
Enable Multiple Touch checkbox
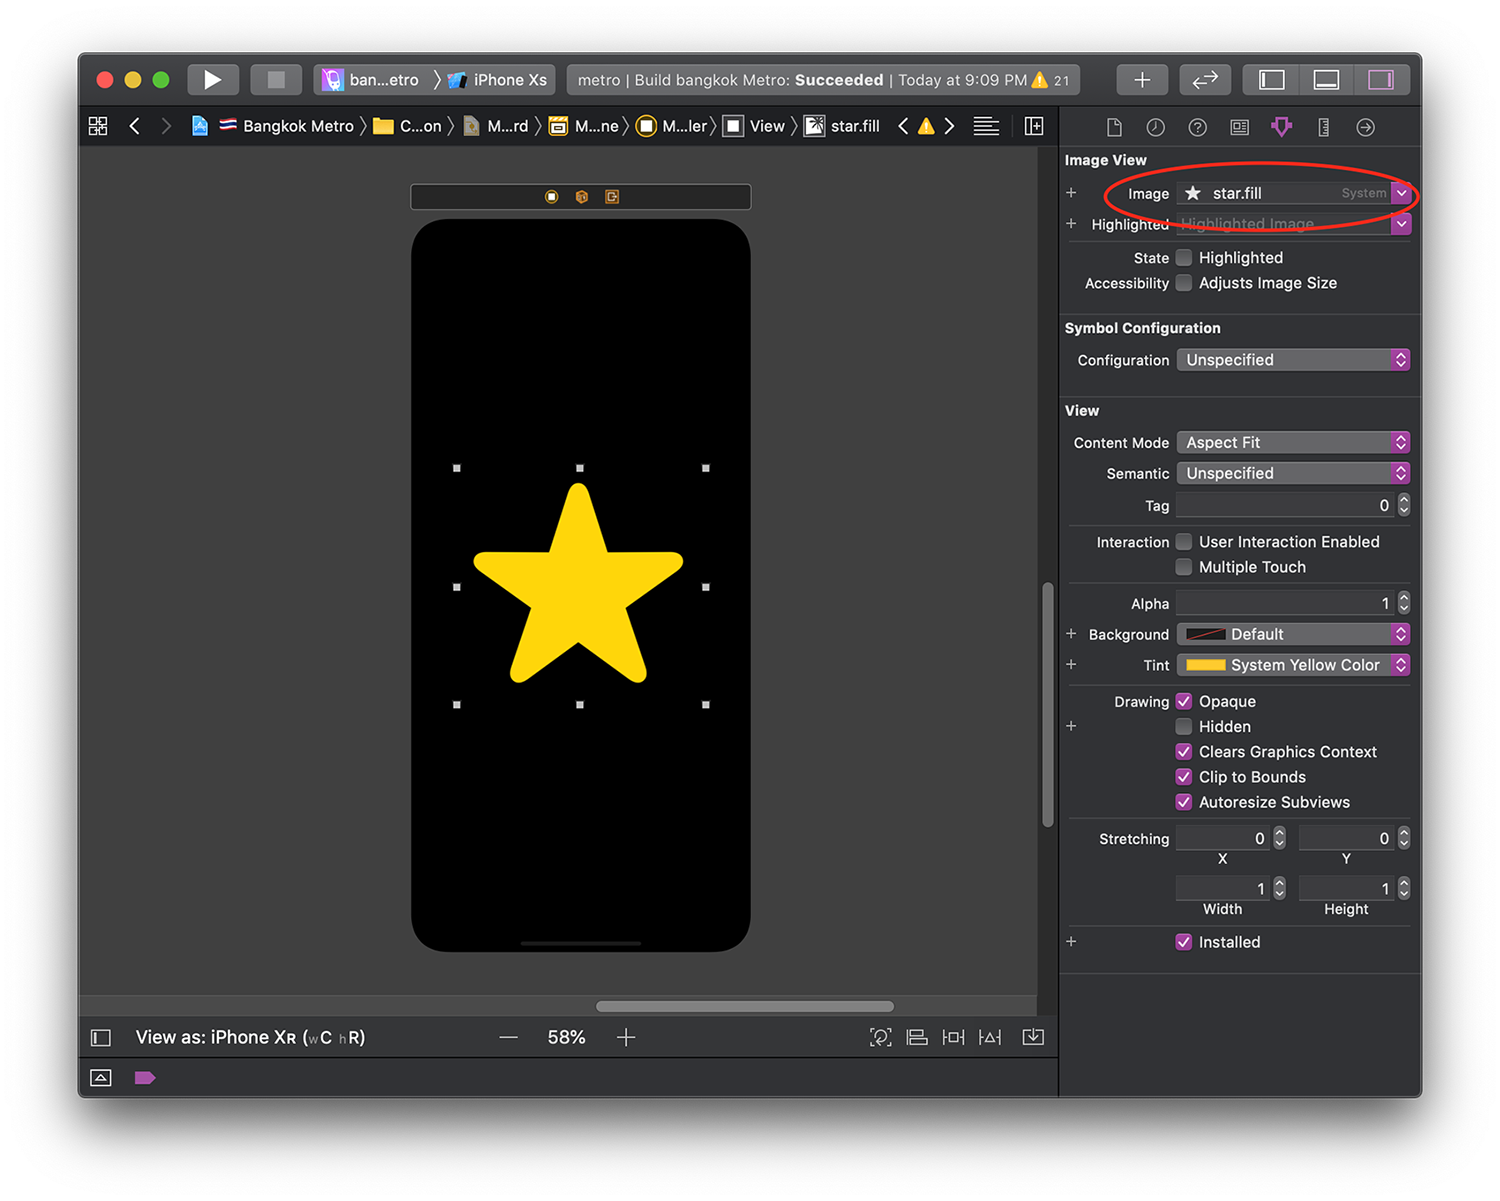(x=1184, y=567)
